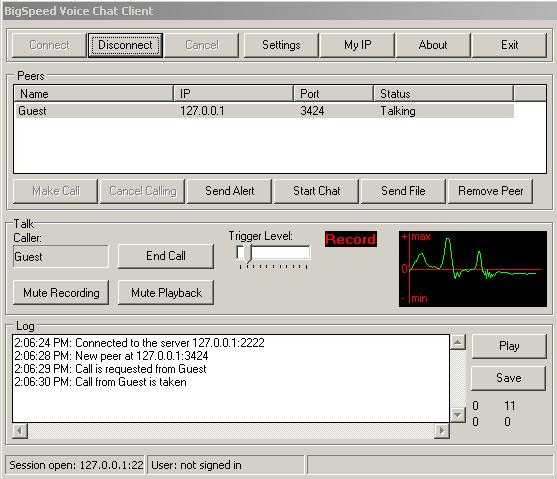Save the recording
The width and height of the screenshot is (557, 479).
click(x=509, y=378)
